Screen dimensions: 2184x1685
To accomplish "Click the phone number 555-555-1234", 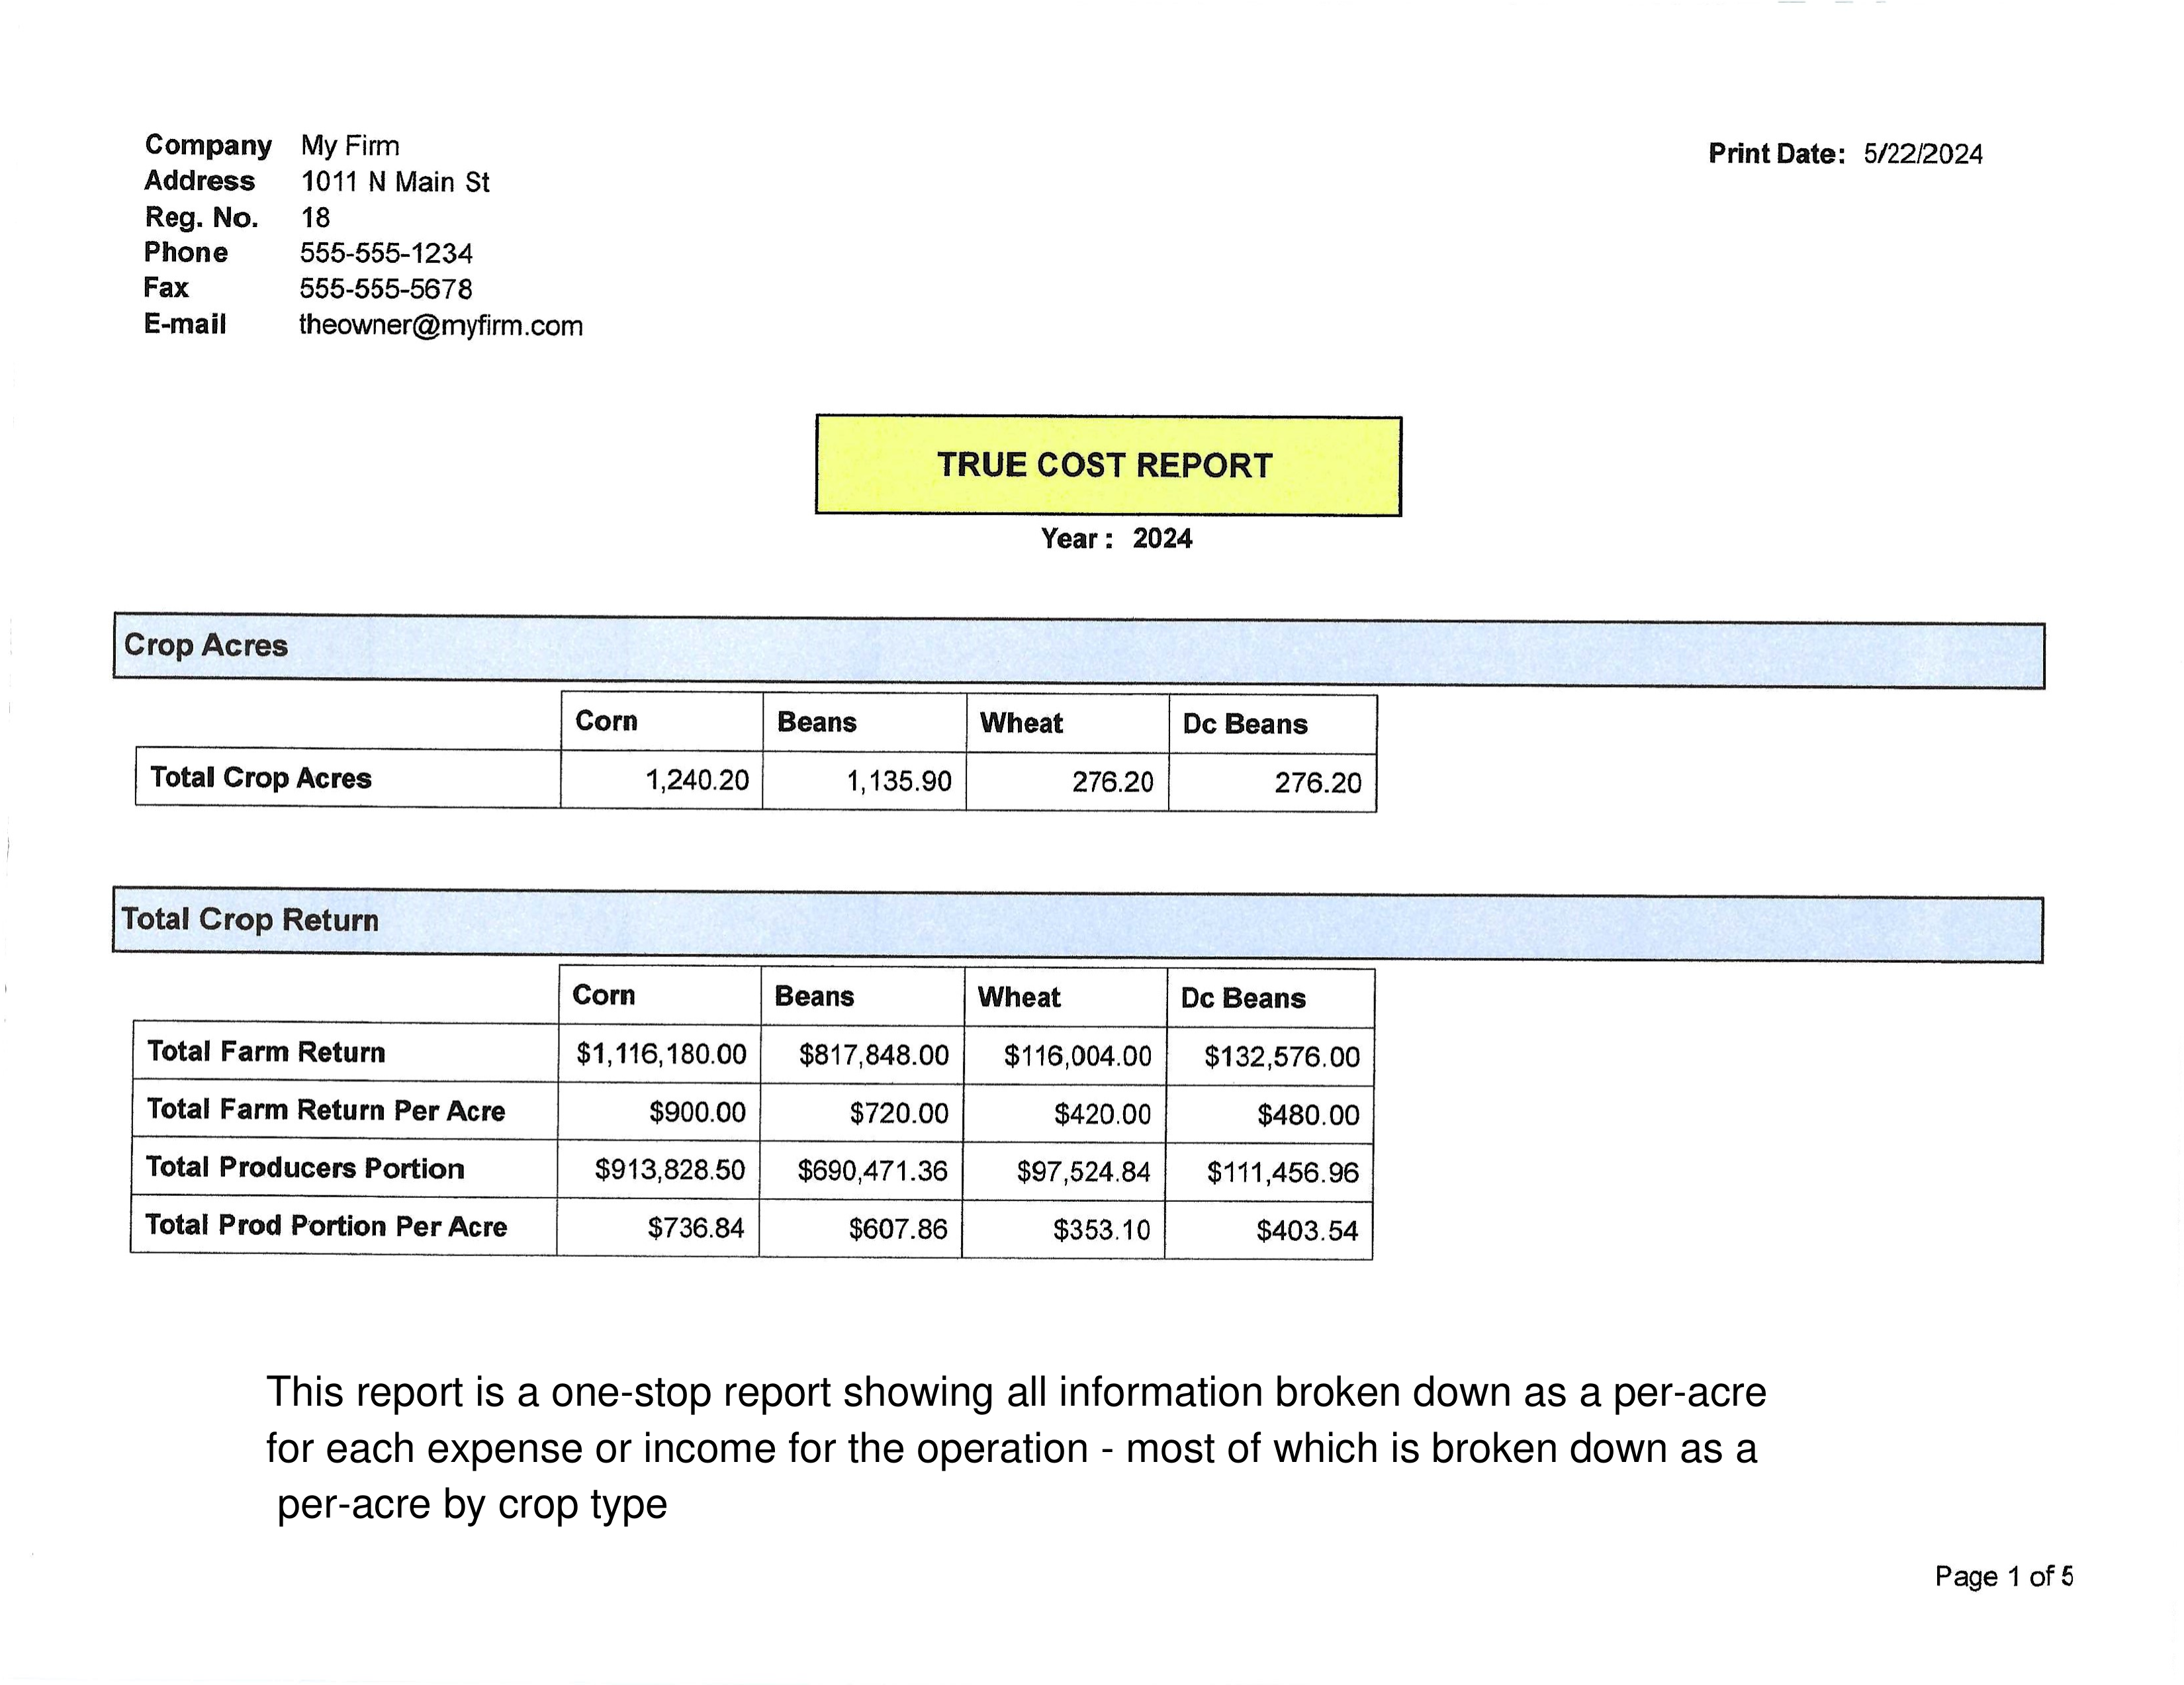I will point(386,253).
